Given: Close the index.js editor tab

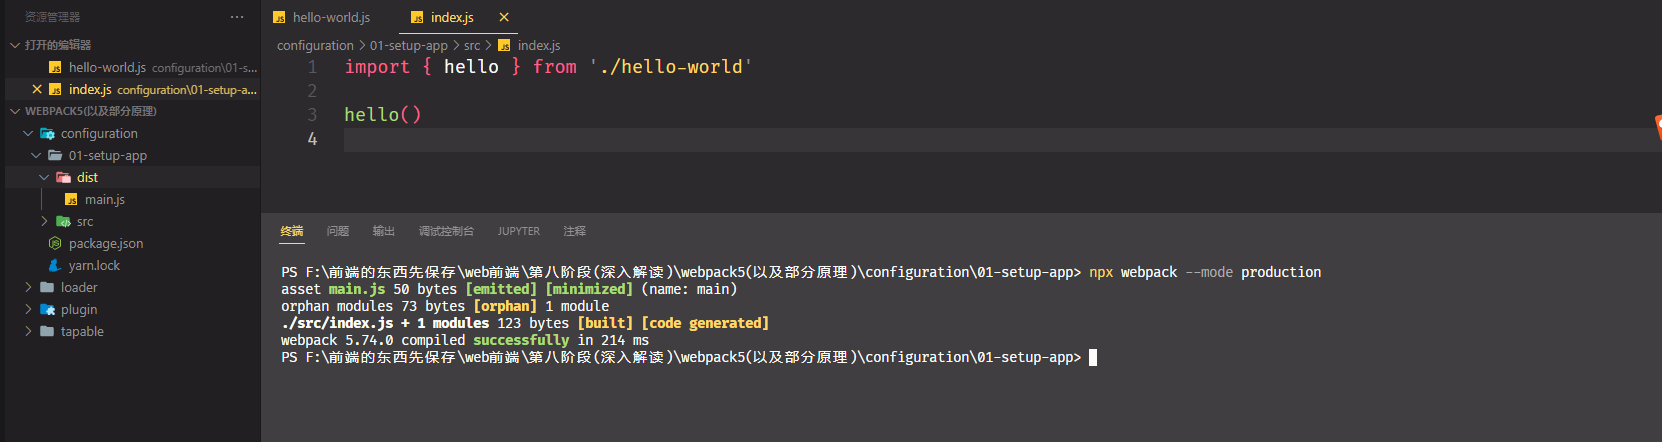Looking at the screenshot, I should point(504,17).
